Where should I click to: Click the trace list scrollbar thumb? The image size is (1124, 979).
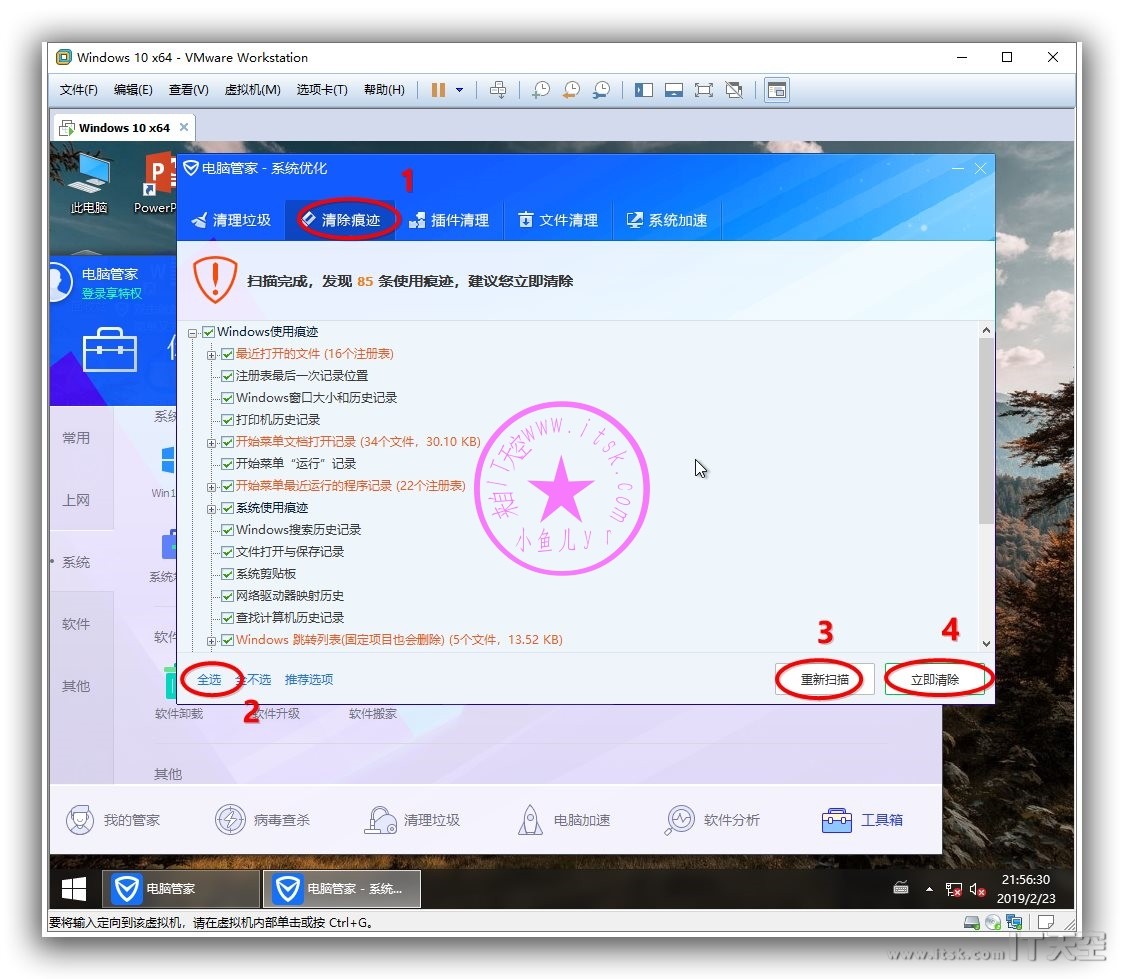986,430
